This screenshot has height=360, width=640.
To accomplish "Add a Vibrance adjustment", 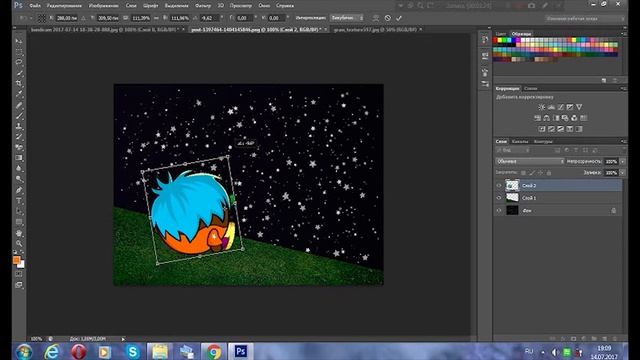I will [x=579, y=107].
